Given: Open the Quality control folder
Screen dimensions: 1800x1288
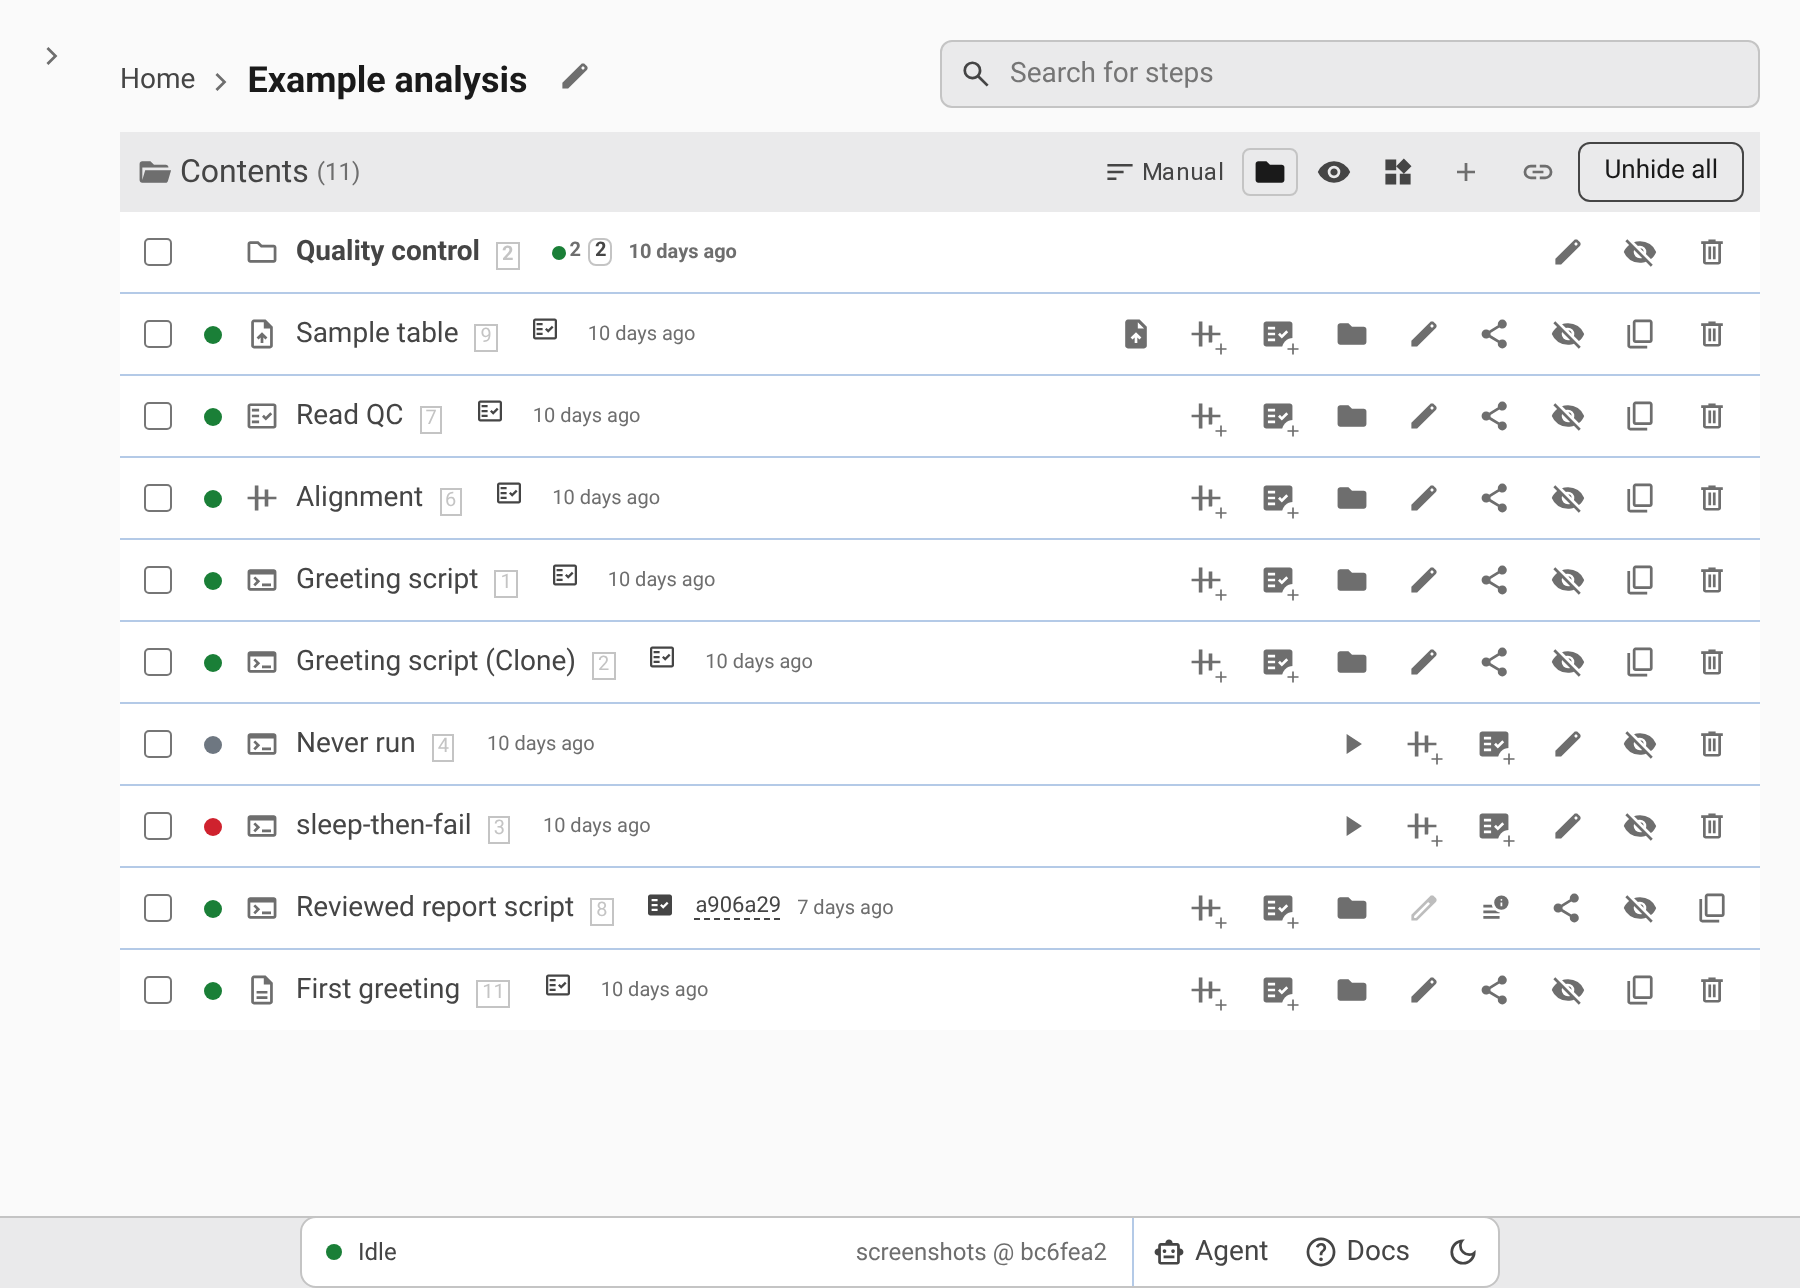Looking at the screenshot, I should (x=387, y=251).
